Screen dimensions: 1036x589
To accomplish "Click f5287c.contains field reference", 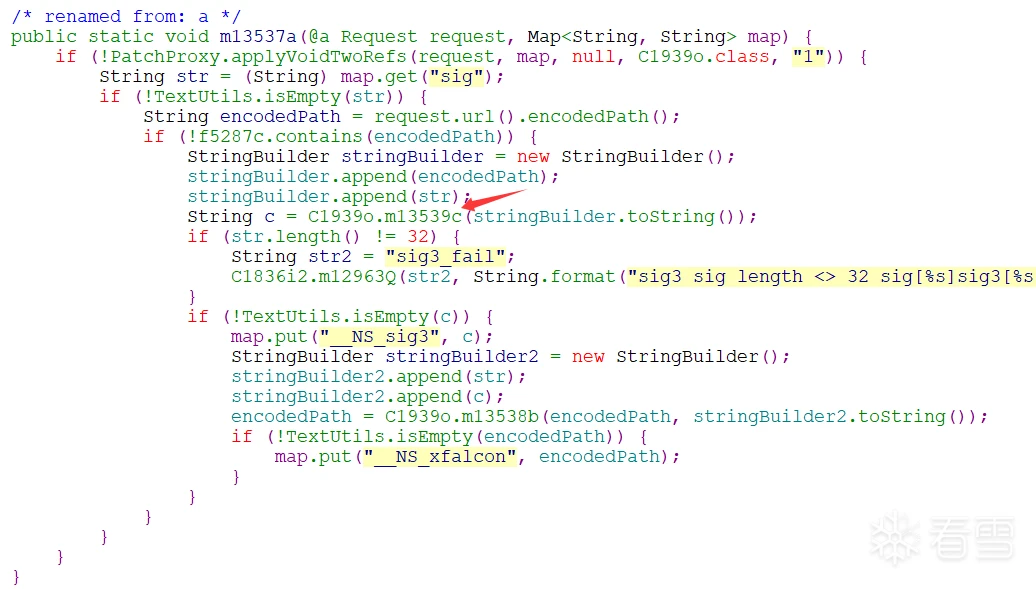I will coord(279,137).
